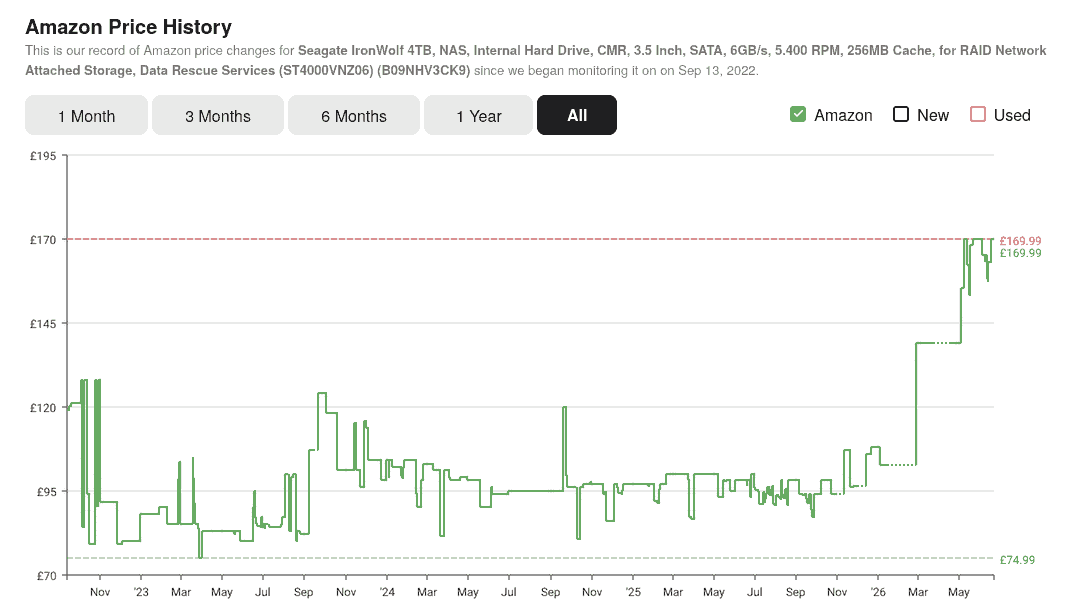This screenshot has height=612, width=1072.
Task: Click the £170 y-axis label
Action: click(x=42, y=240)
